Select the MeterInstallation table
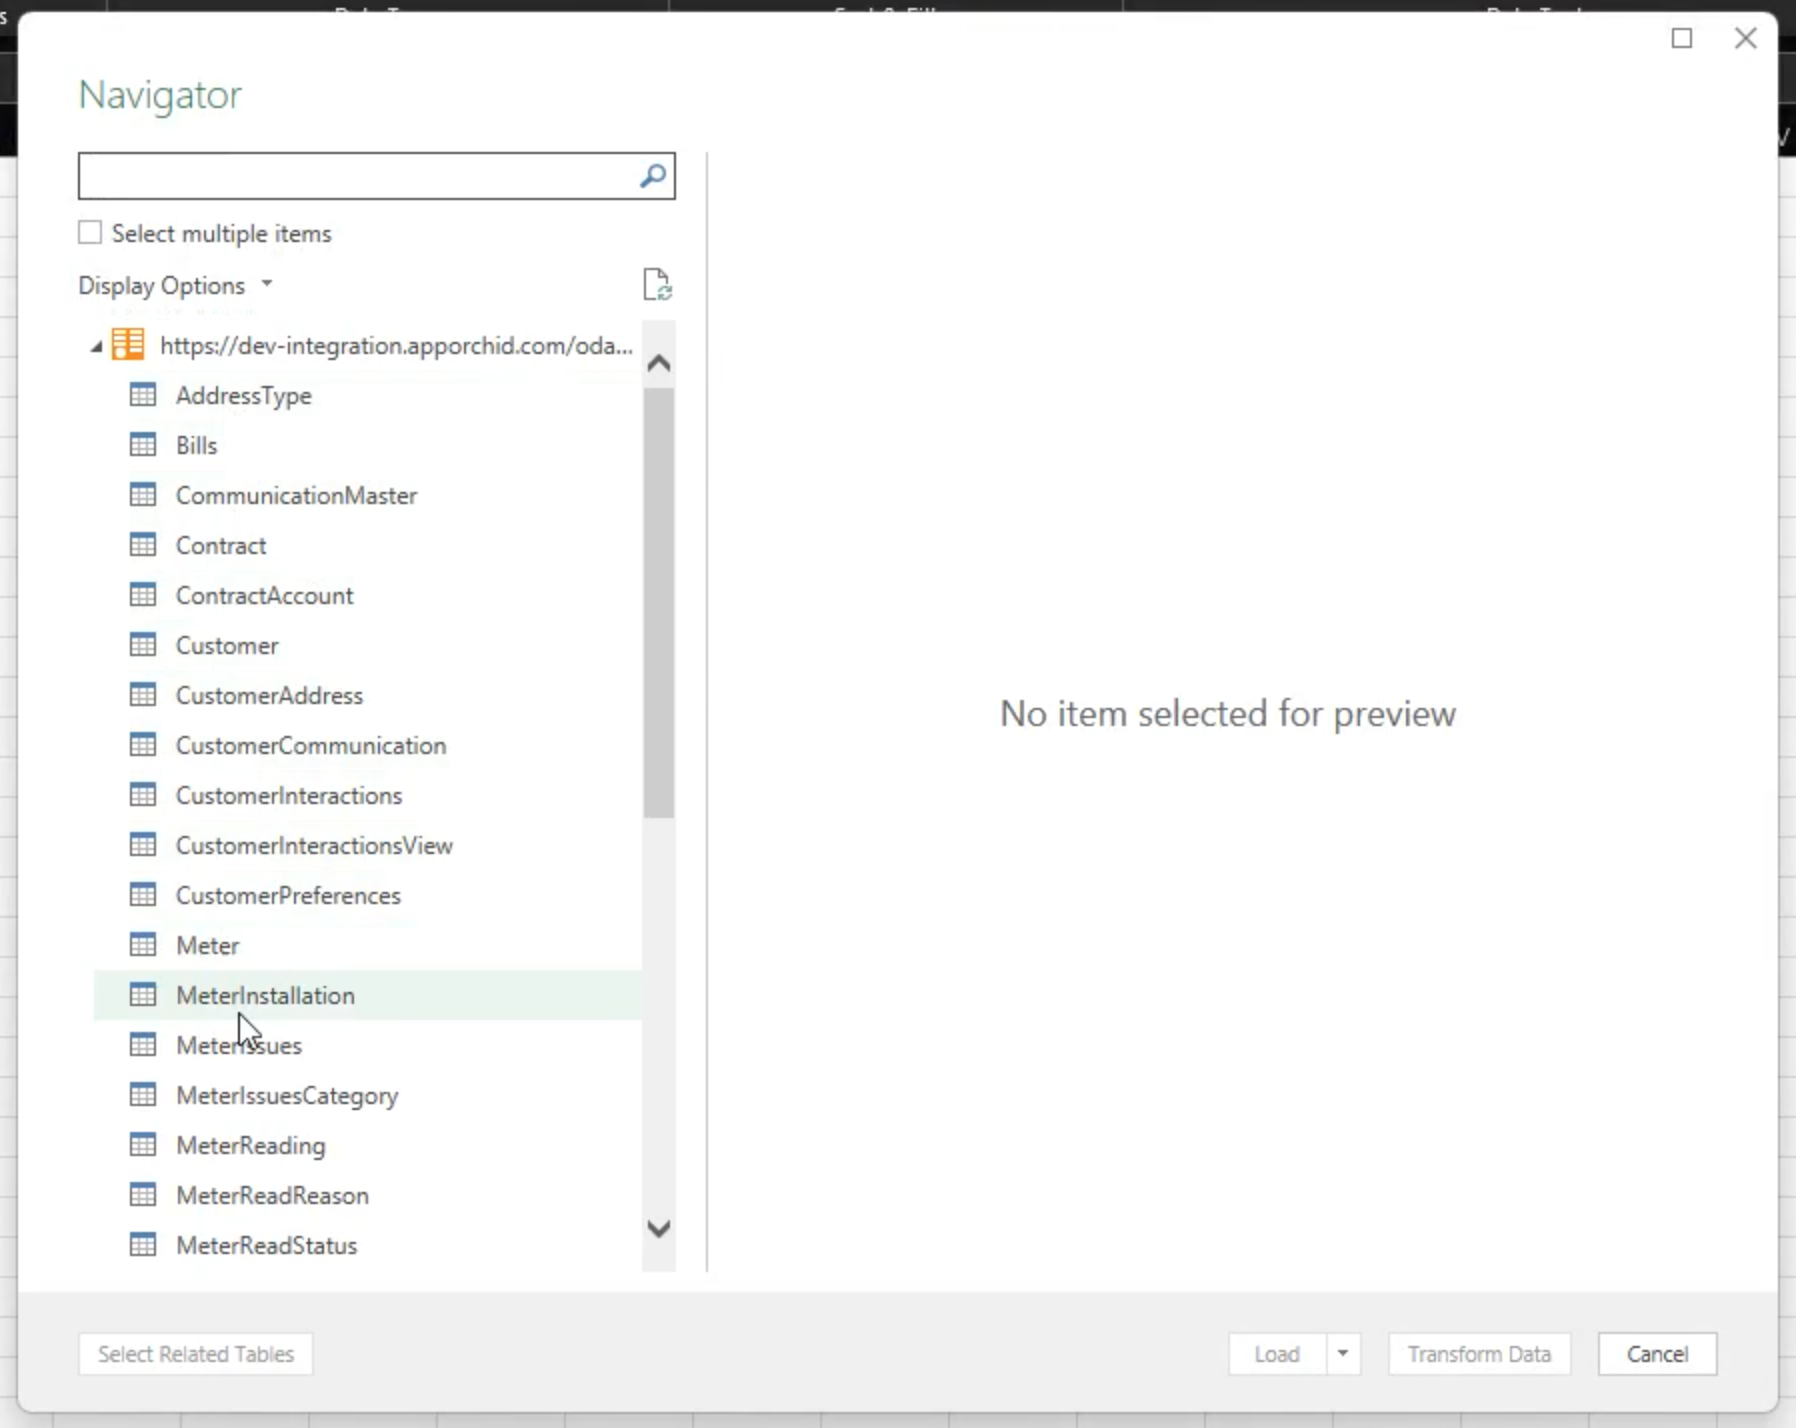Screen dimensions: 1796x1428 click(x=368, y=995)
